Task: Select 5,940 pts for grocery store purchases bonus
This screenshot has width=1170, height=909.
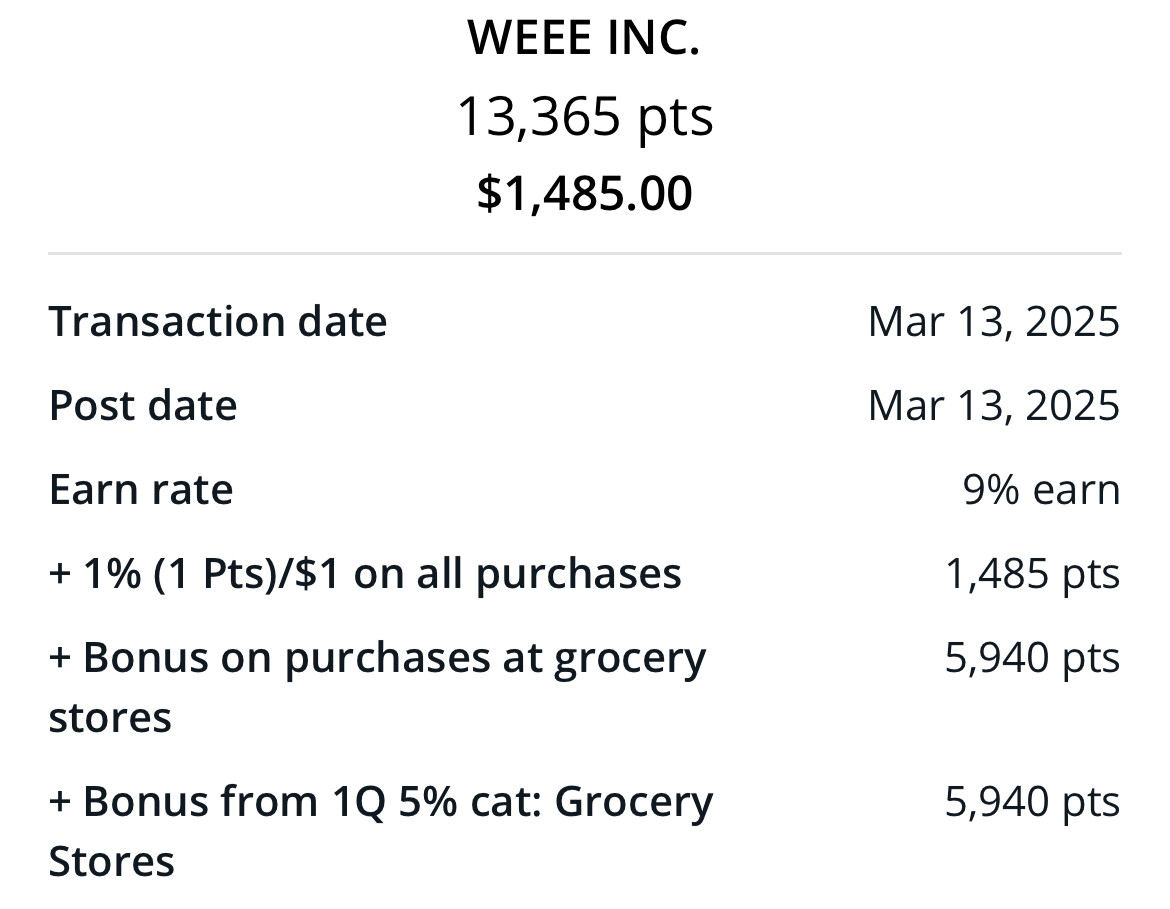Action: coord(1032,658)
